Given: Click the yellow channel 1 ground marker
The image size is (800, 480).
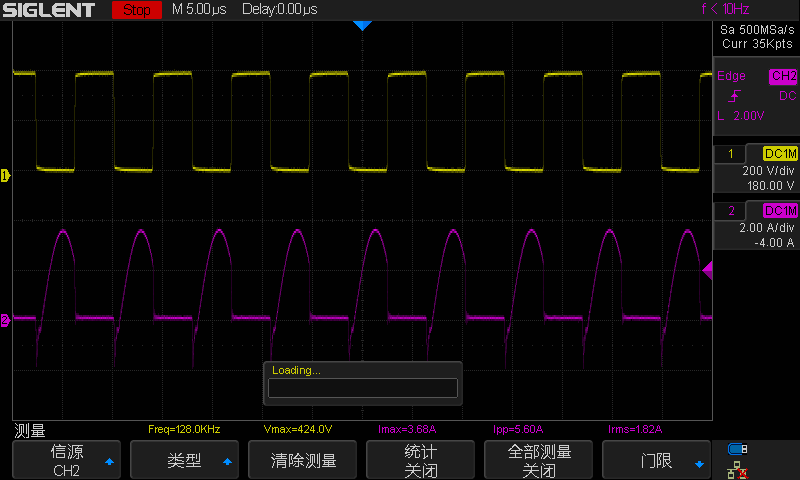Looking at the screenshot, I should pos(5,175).
